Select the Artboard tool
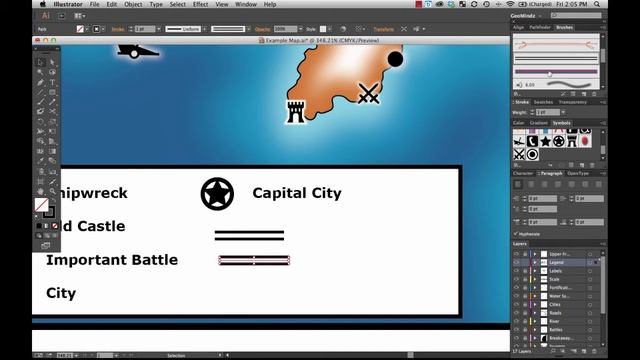The height and width of the screenshot is (360, 640). [40, 182]
